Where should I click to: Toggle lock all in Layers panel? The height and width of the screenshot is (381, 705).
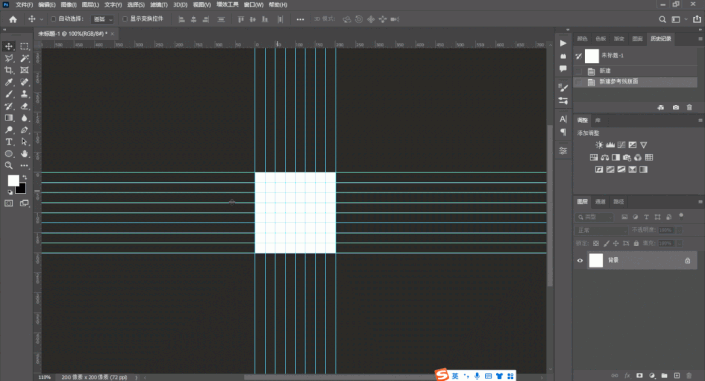pyautogui.click(x=636, y=243)
